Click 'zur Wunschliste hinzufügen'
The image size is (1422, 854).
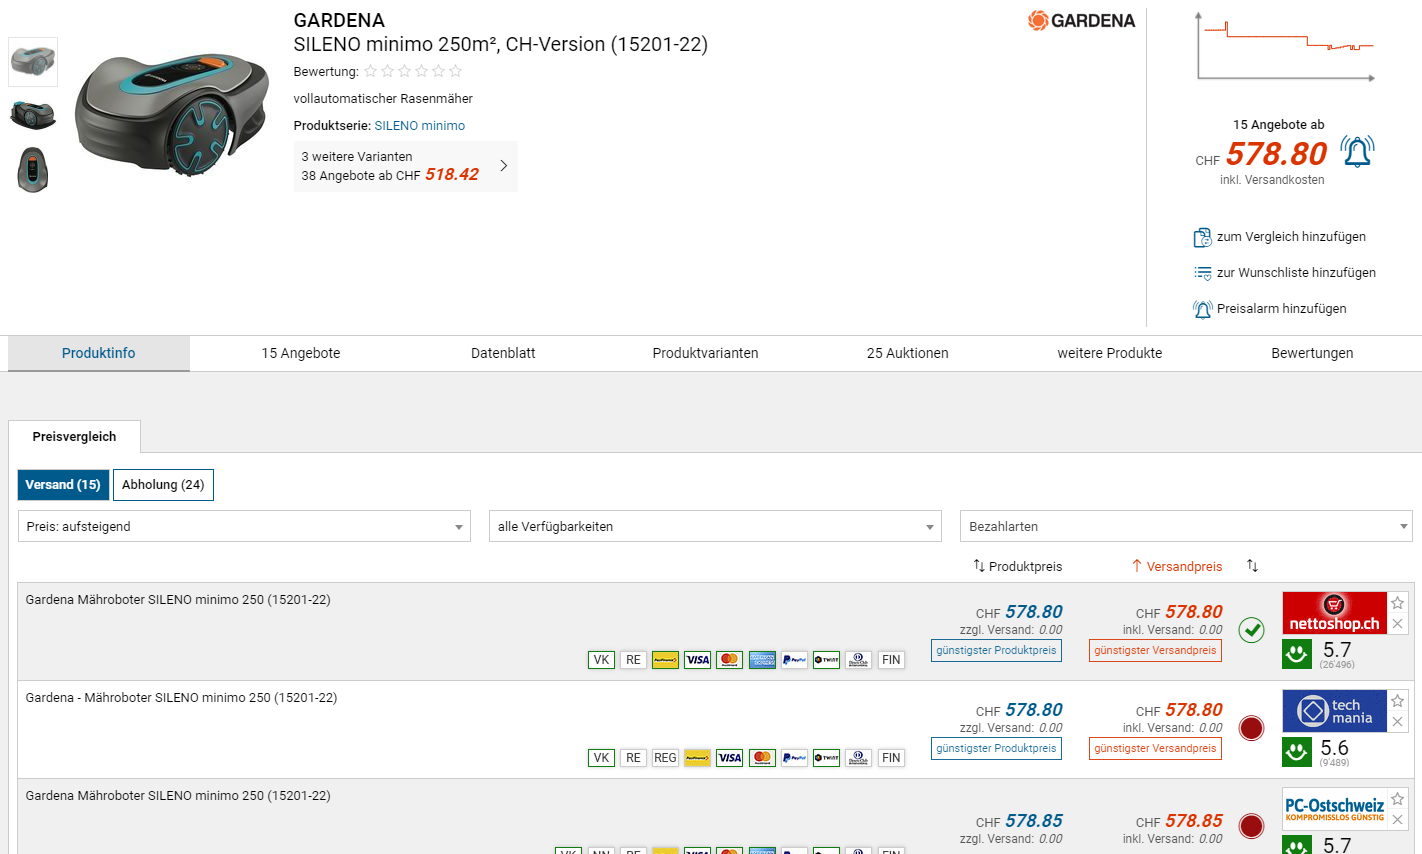[1296, 273]
